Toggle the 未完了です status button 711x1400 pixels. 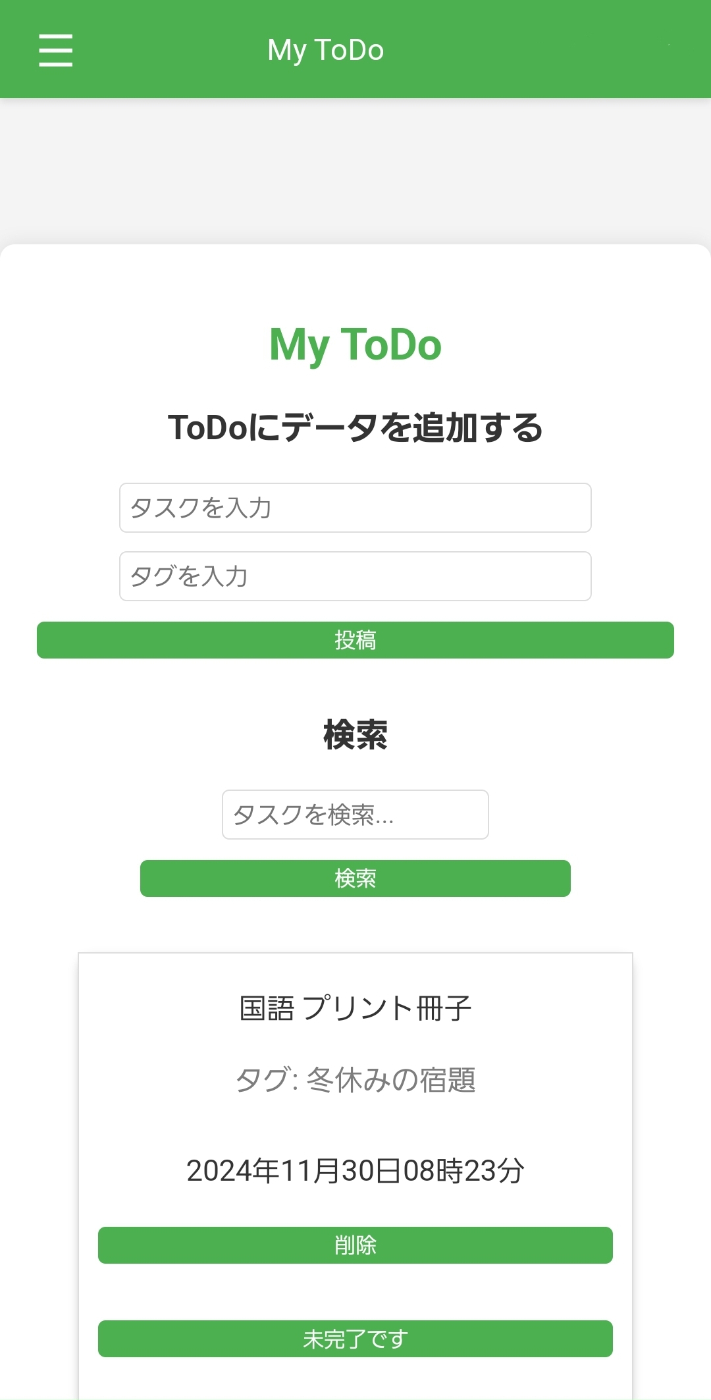click(355, 1339)
